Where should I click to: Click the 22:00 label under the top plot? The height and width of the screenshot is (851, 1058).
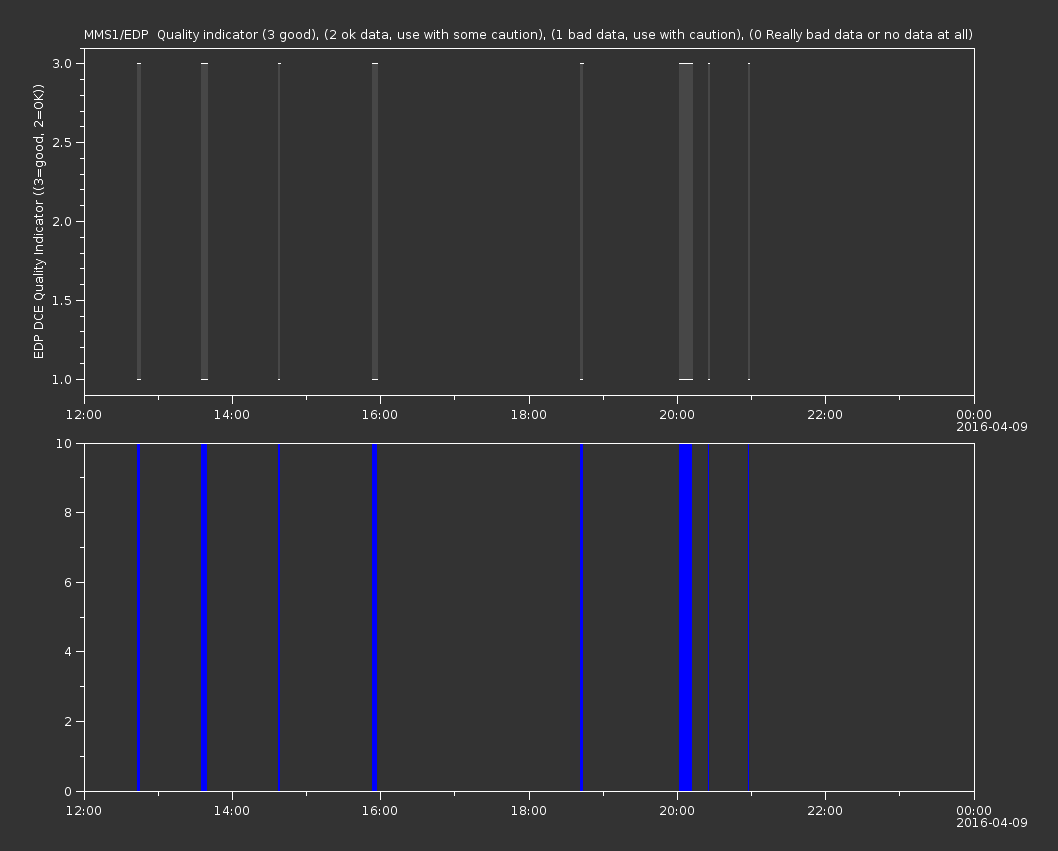[x=825, y=414]
